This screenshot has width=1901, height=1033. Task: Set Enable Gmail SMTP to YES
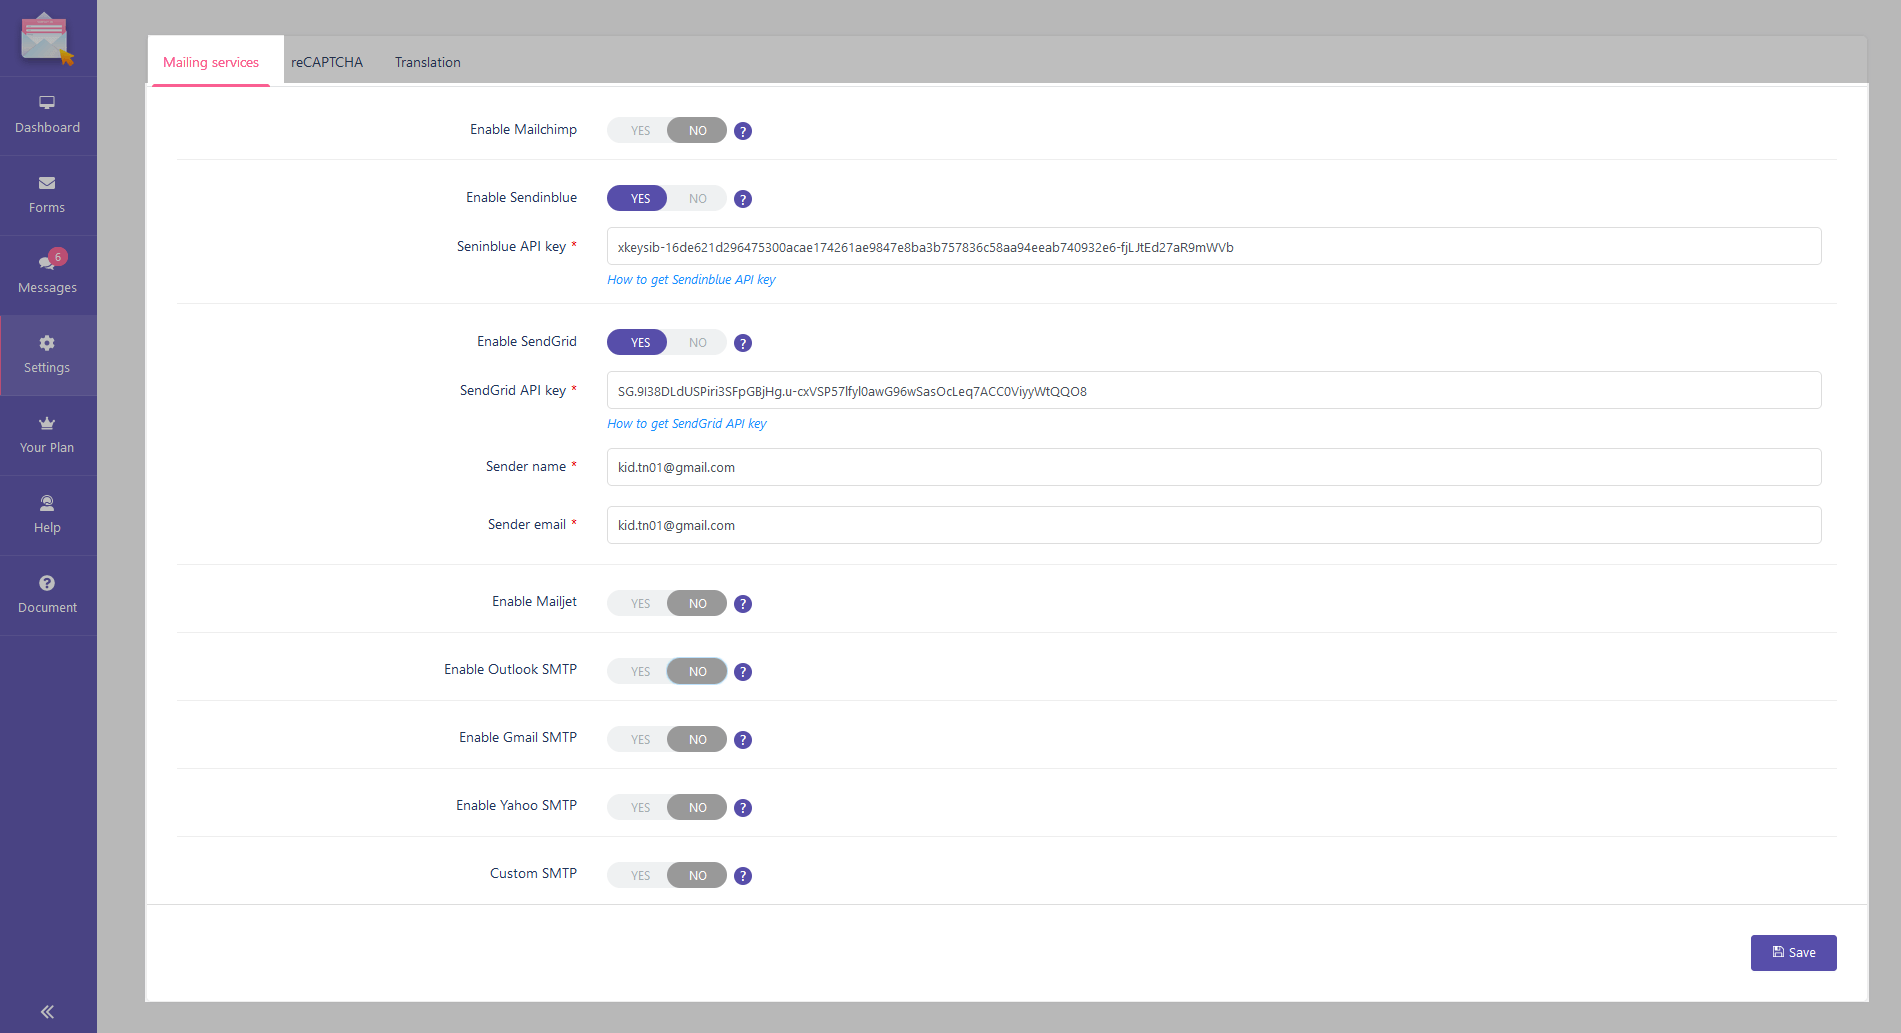pos(640,740)
